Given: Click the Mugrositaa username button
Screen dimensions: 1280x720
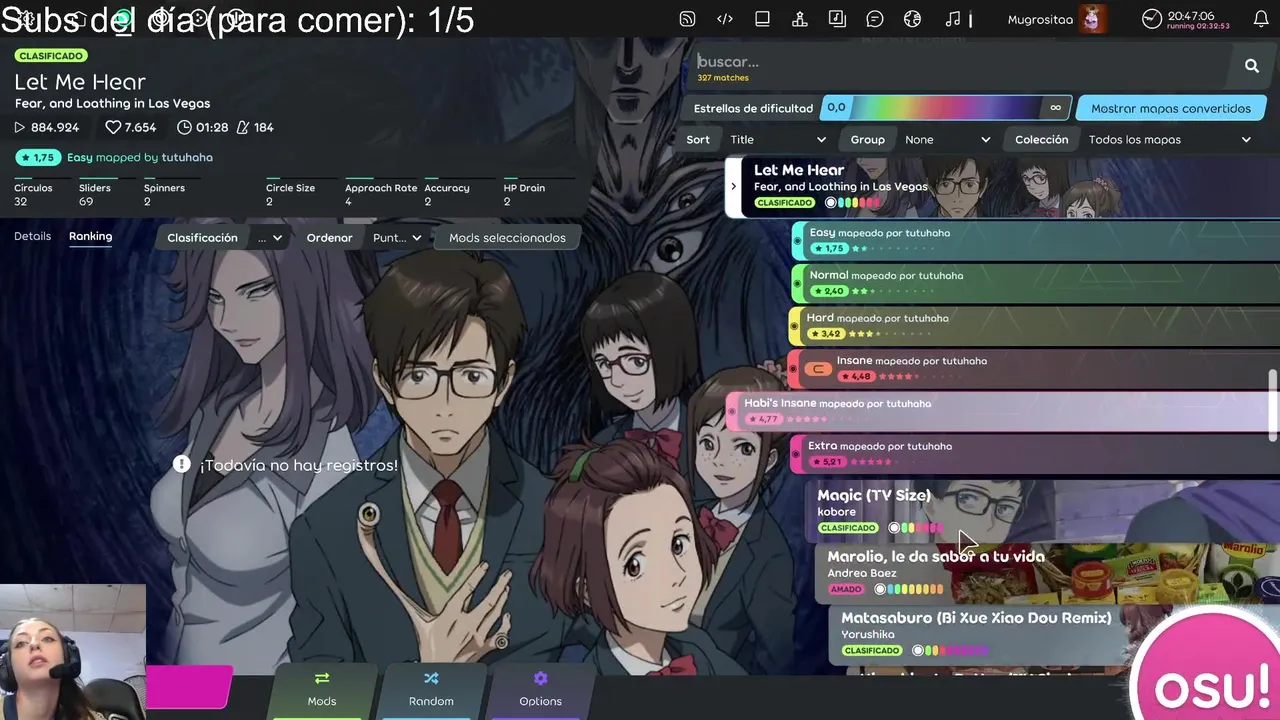Looking at the screenshot, I should point(1040,20).
